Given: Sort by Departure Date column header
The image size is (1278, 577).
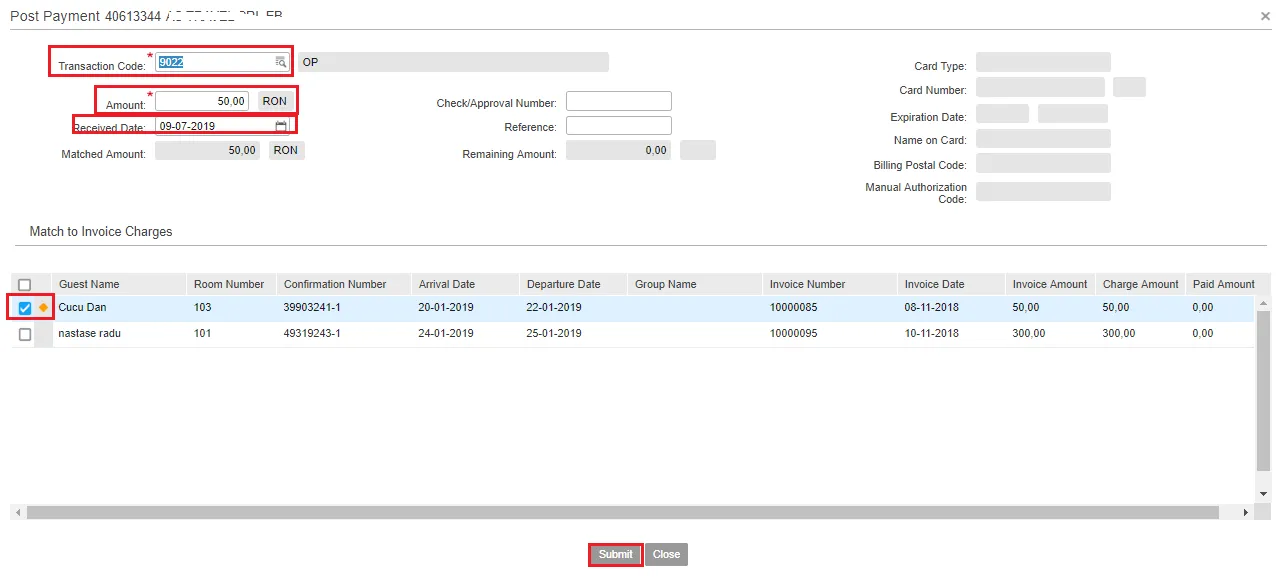Looking at the screenshot, I should 573,284.
